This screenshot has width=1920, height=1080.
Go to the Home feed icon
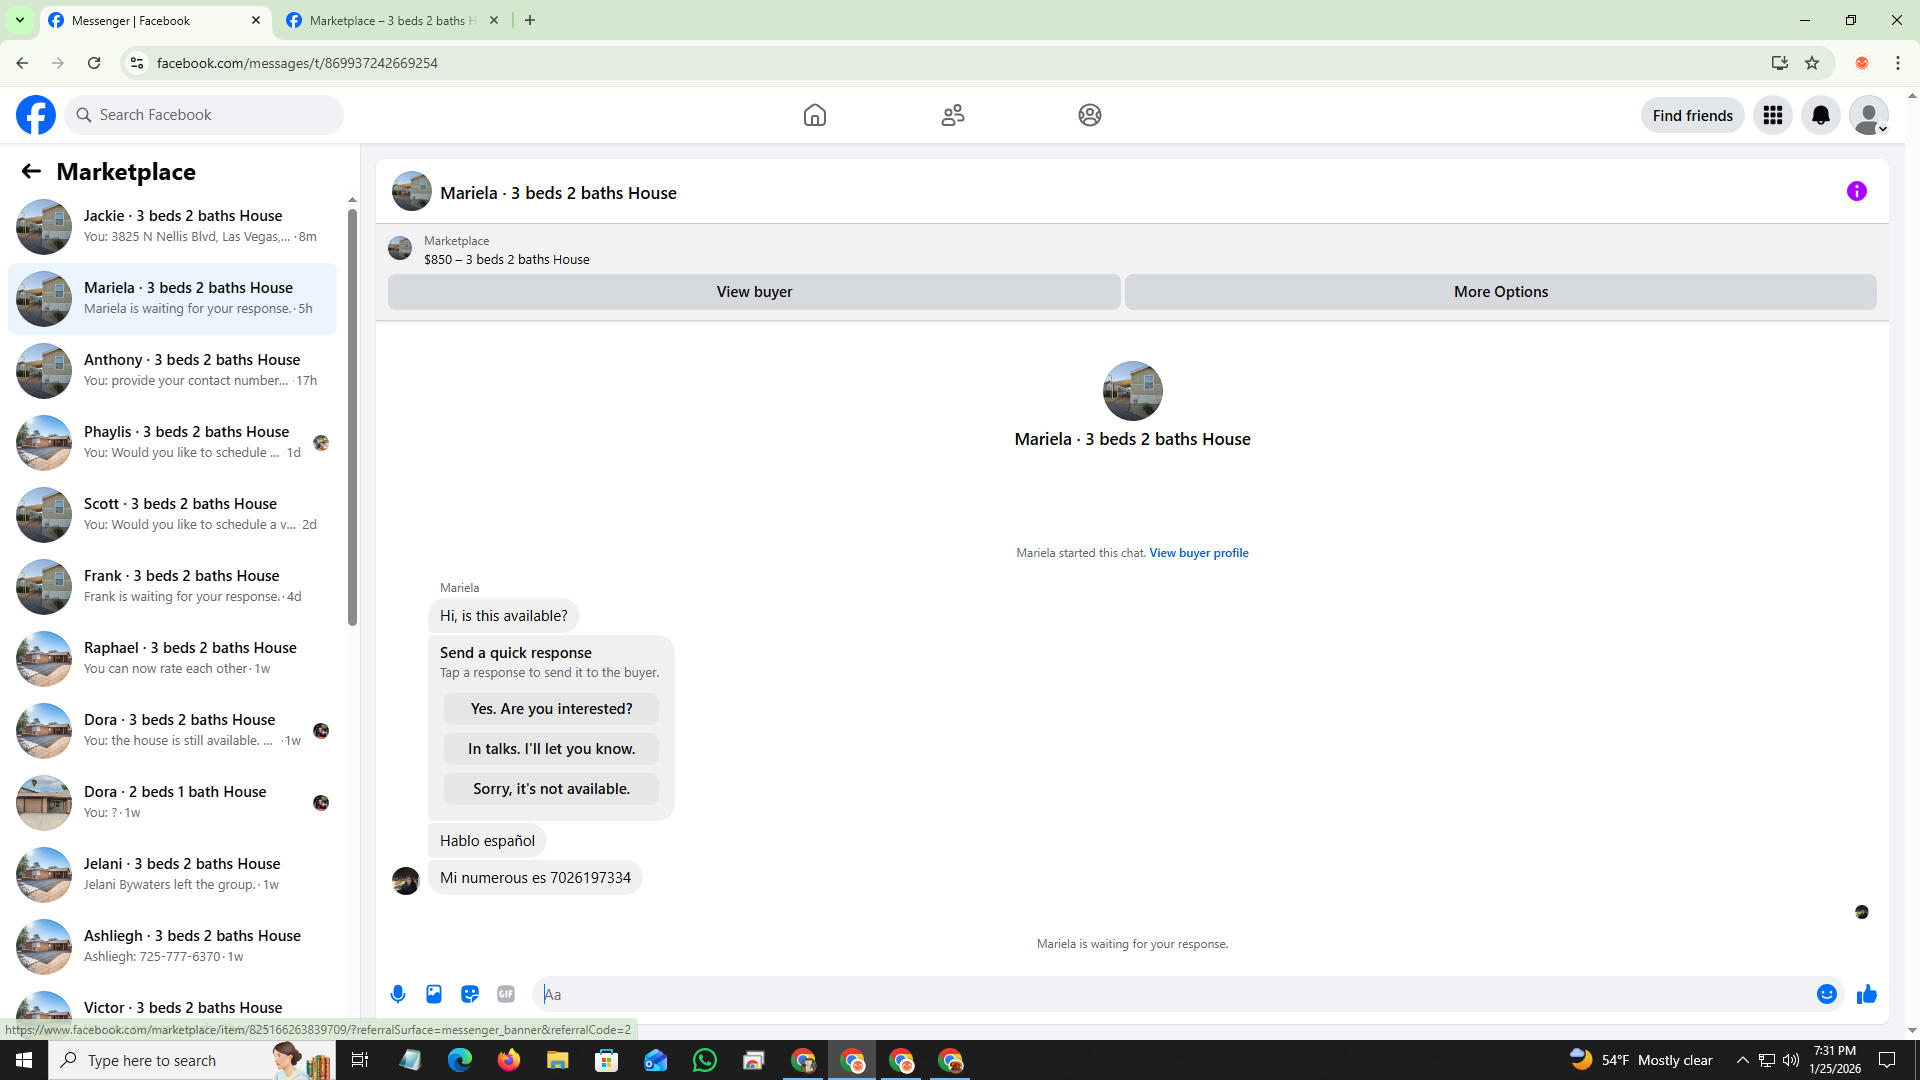pyautogui.click(x=815, y=115)
